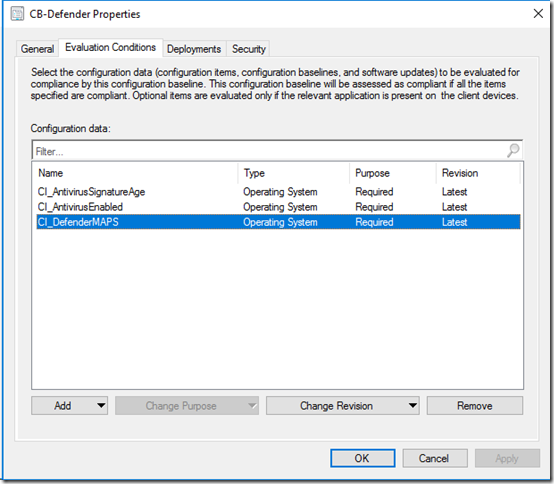
Task: Close the CB-Defender Properties dialog
Action: 538,14
